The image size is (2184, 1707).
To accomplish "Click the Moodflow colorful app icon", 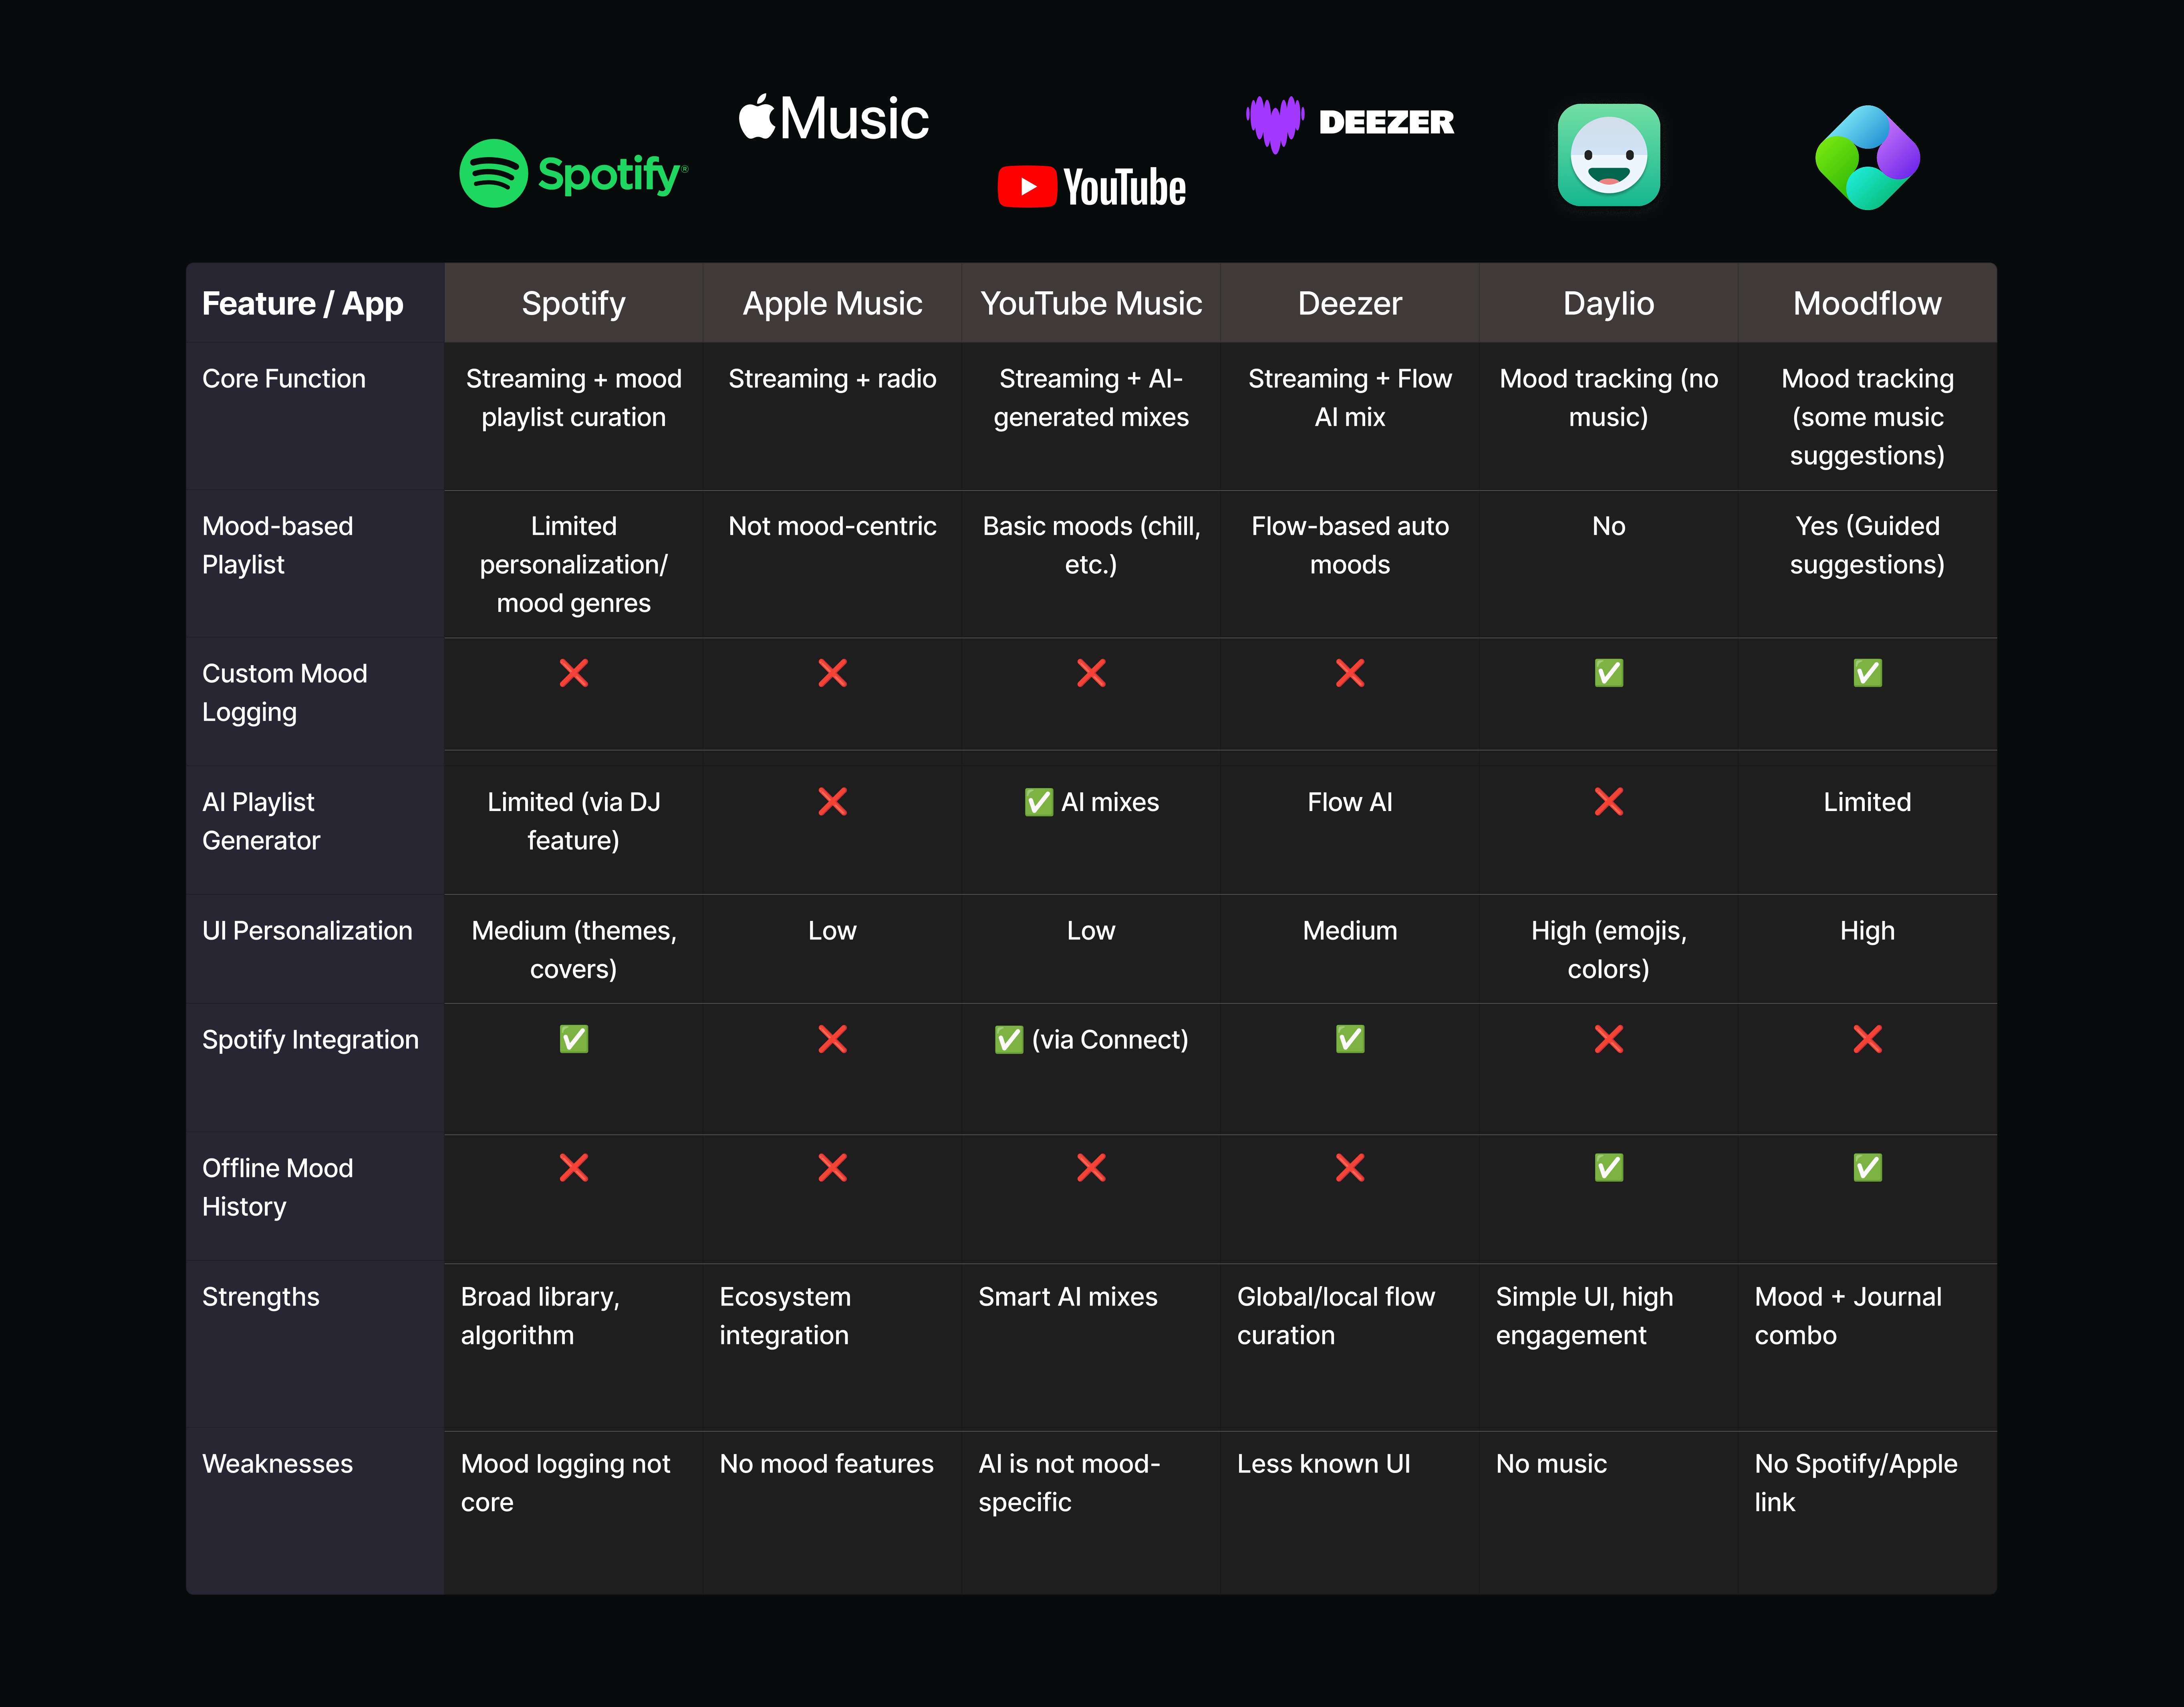I will [1867, 157].
